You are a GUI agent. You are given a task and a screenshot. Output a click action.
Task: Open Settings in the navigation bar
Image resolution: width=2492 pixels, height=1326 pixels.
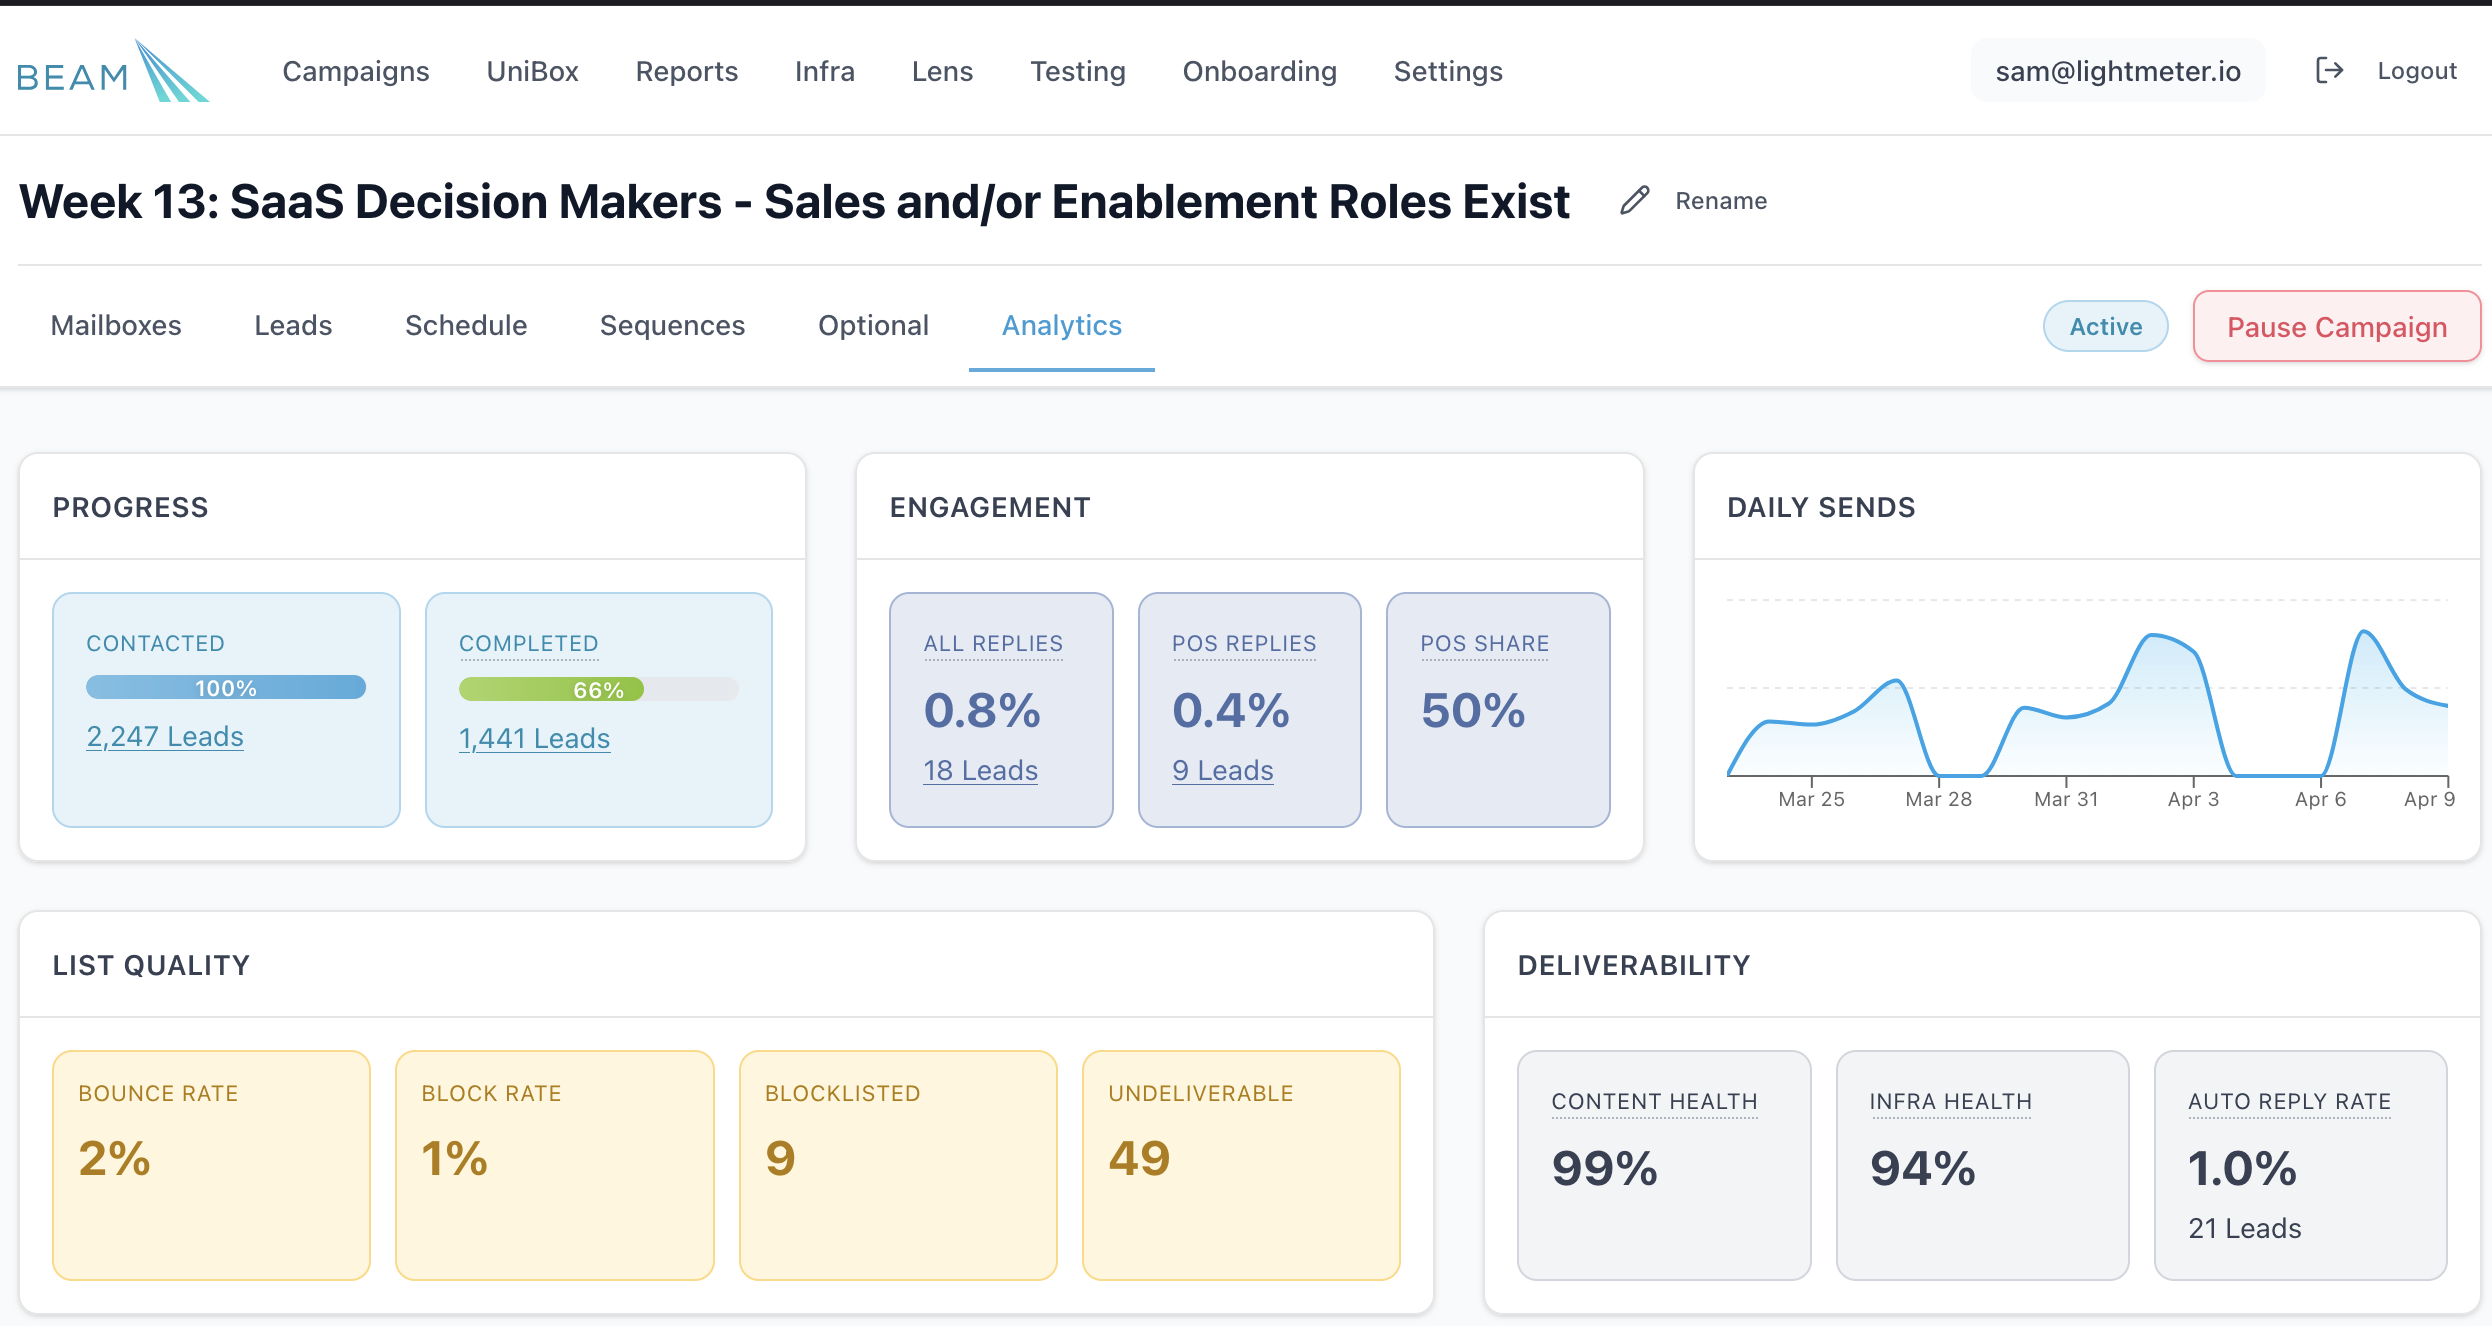click(1448, 71)
